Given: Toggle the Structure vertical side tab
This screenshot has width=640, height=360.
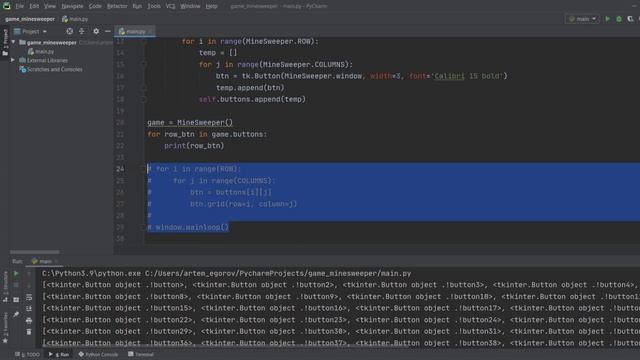Looking at the screenshot, I should point(5,287).
